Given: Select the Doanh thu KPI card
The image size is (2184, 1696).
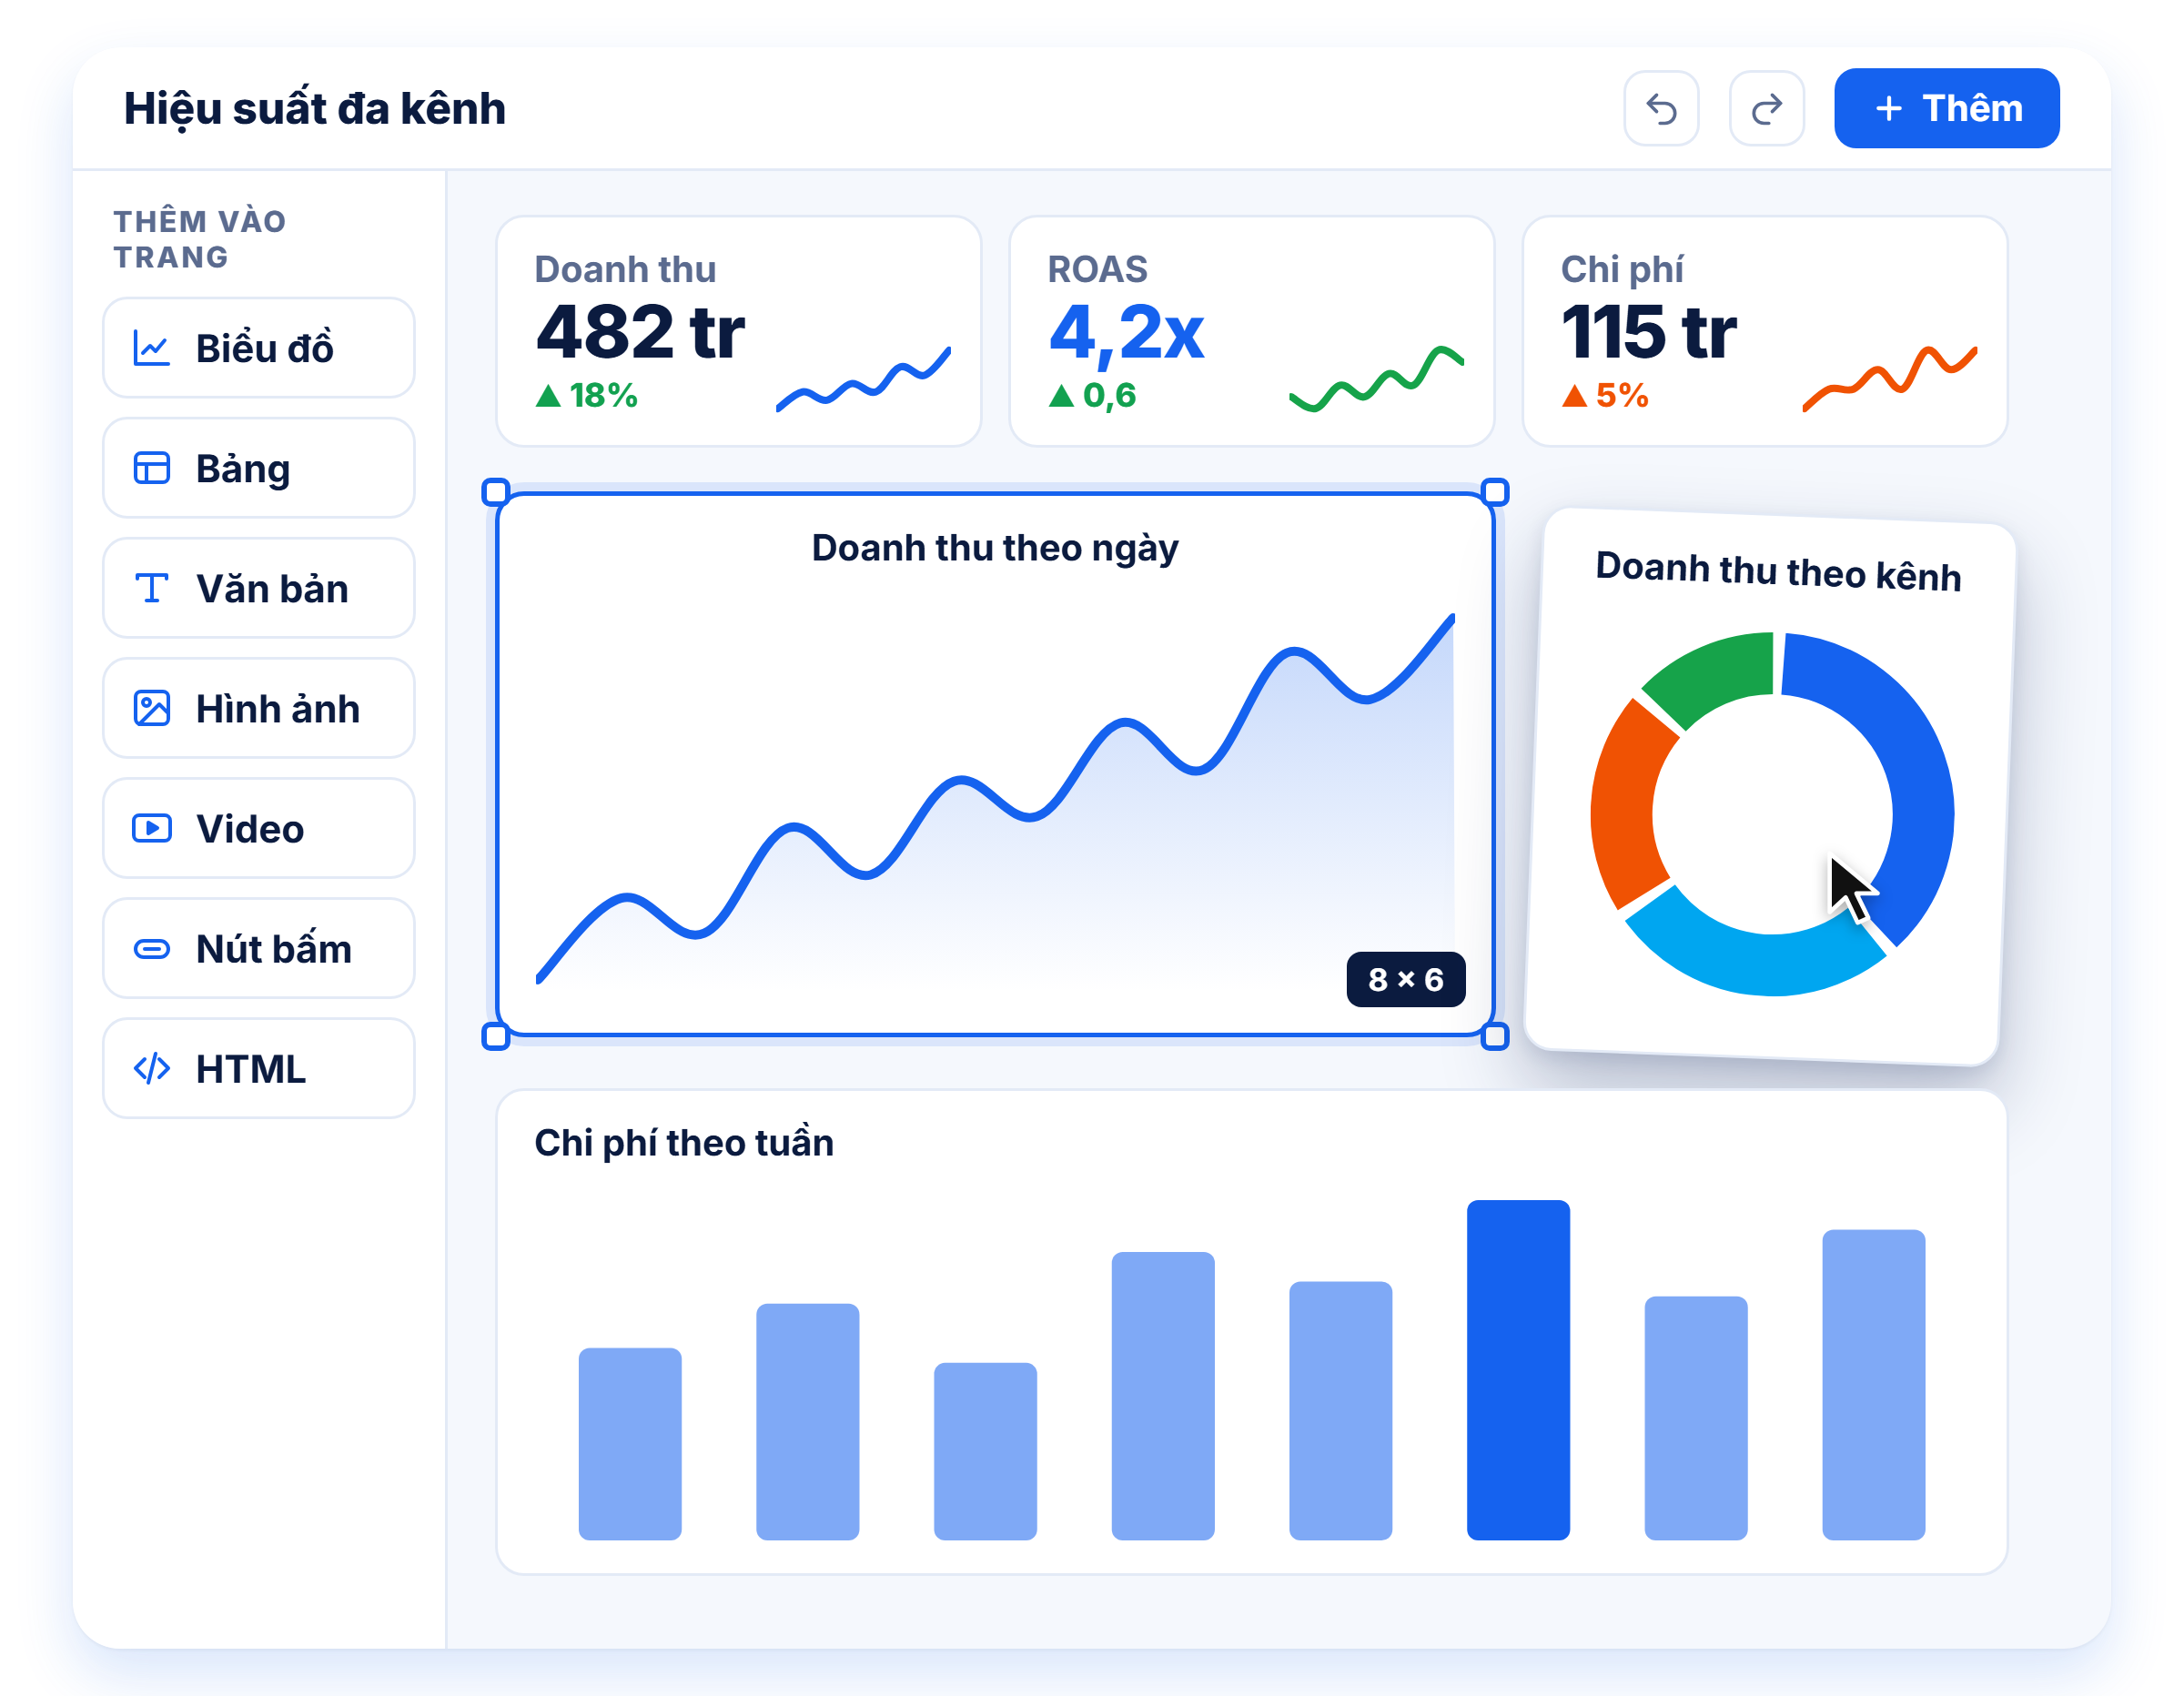Looking at the screenshot, I should click(738, 331).
